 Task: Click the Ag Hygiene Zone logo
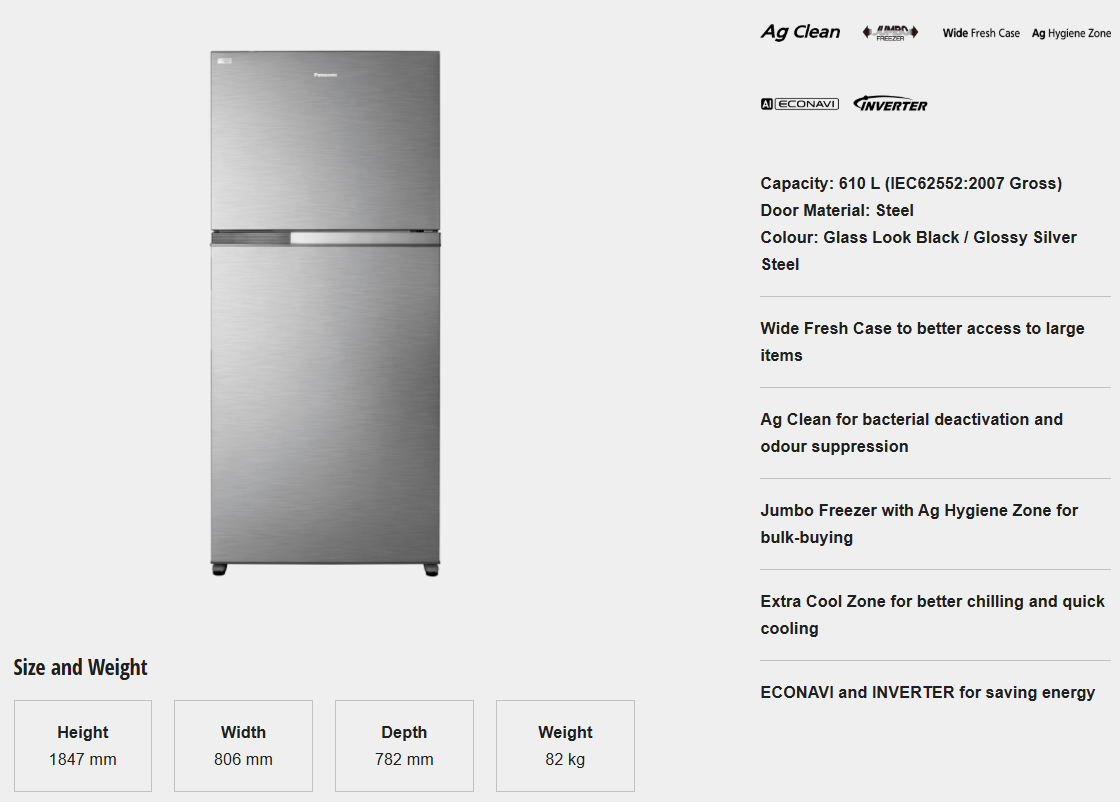(1071, 33)
